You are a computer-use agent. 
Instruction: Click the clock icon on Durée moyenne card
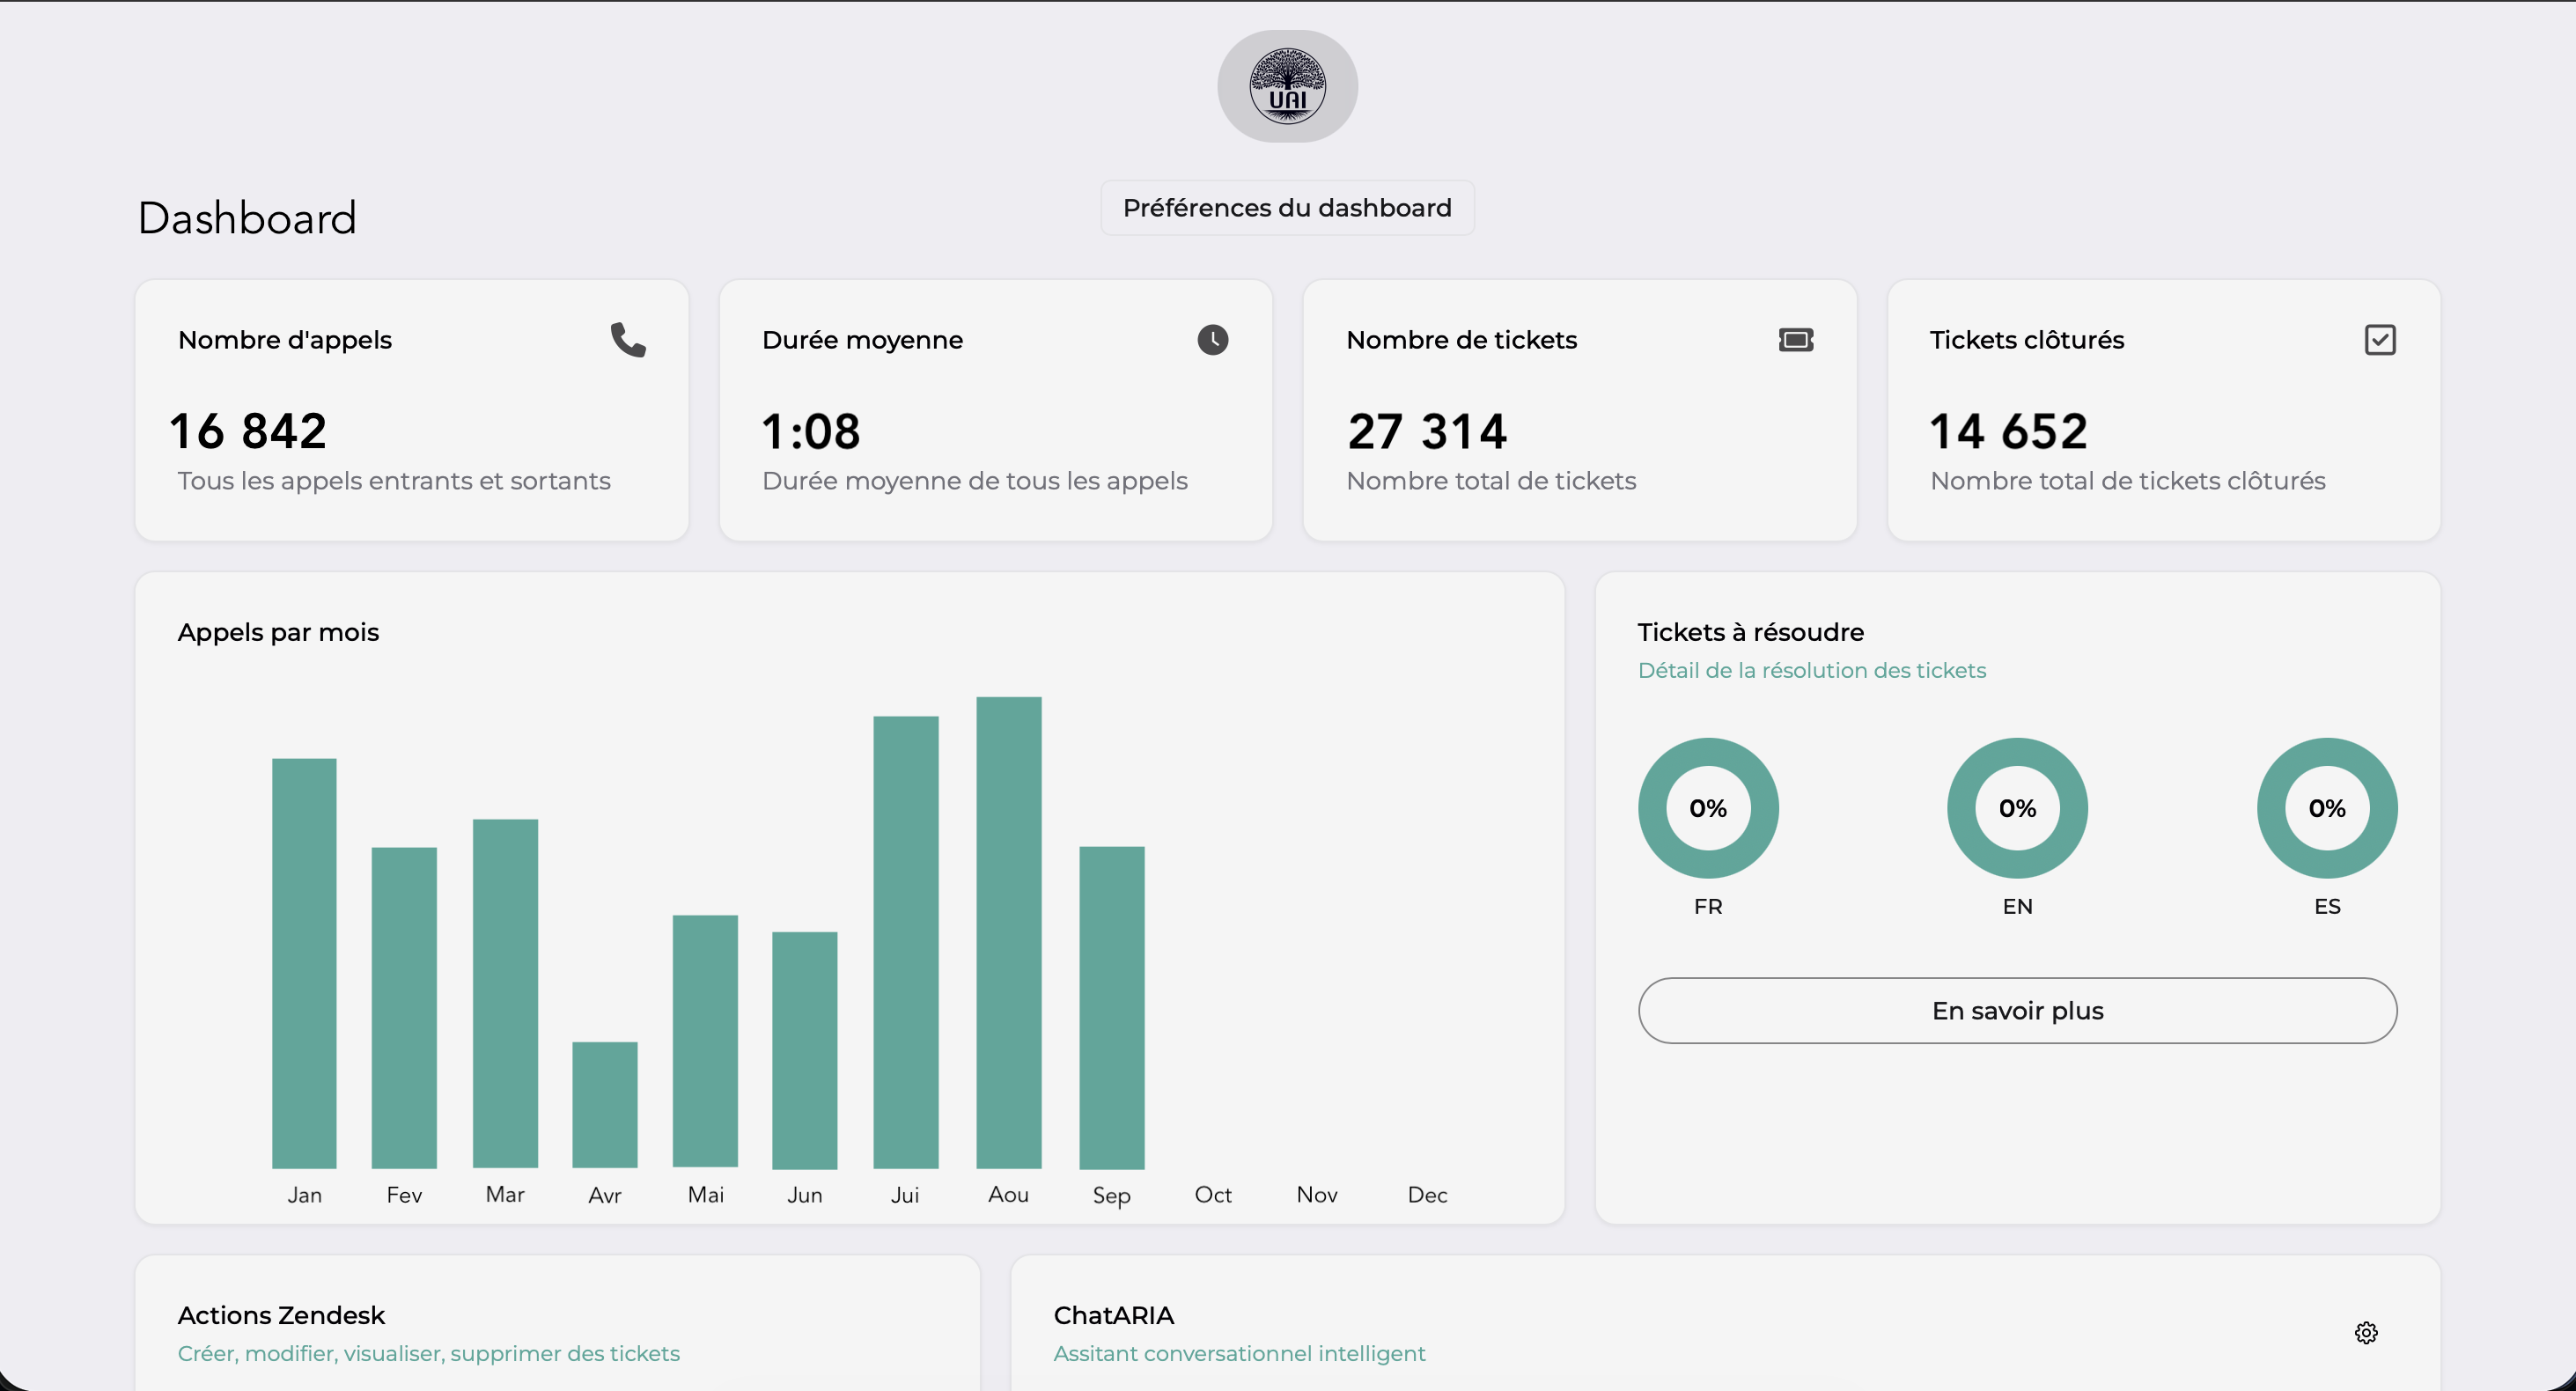click(1212, 340)
